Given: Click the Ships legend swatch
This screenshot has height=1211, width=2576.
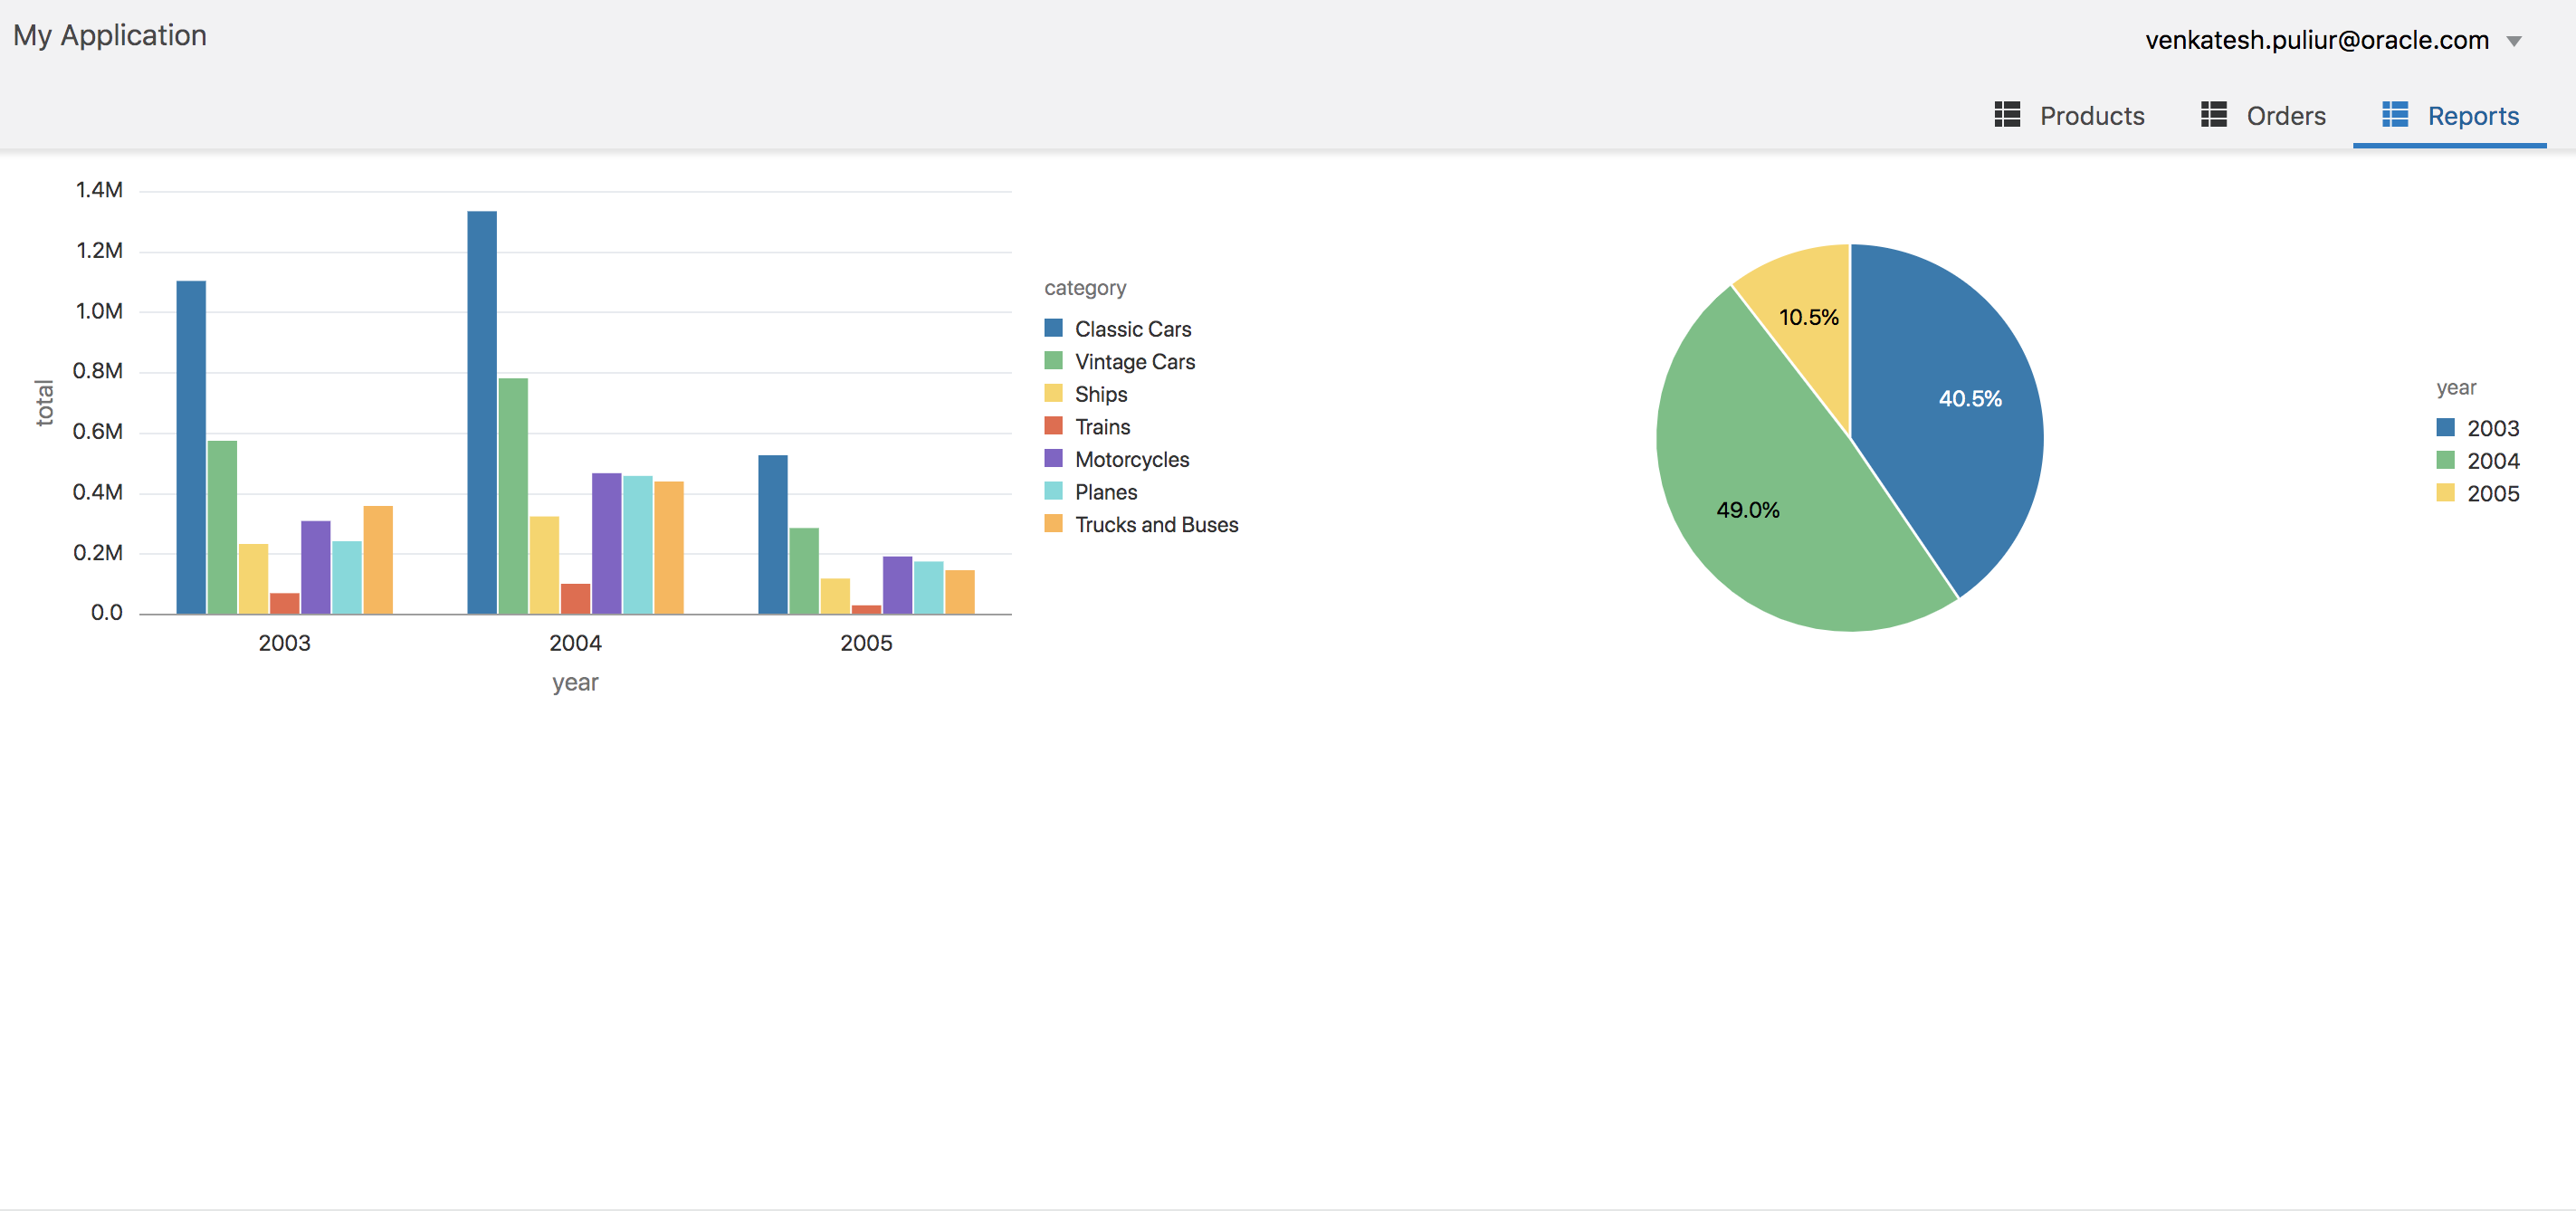Looking at the screenshot, I should (1053, 393).
